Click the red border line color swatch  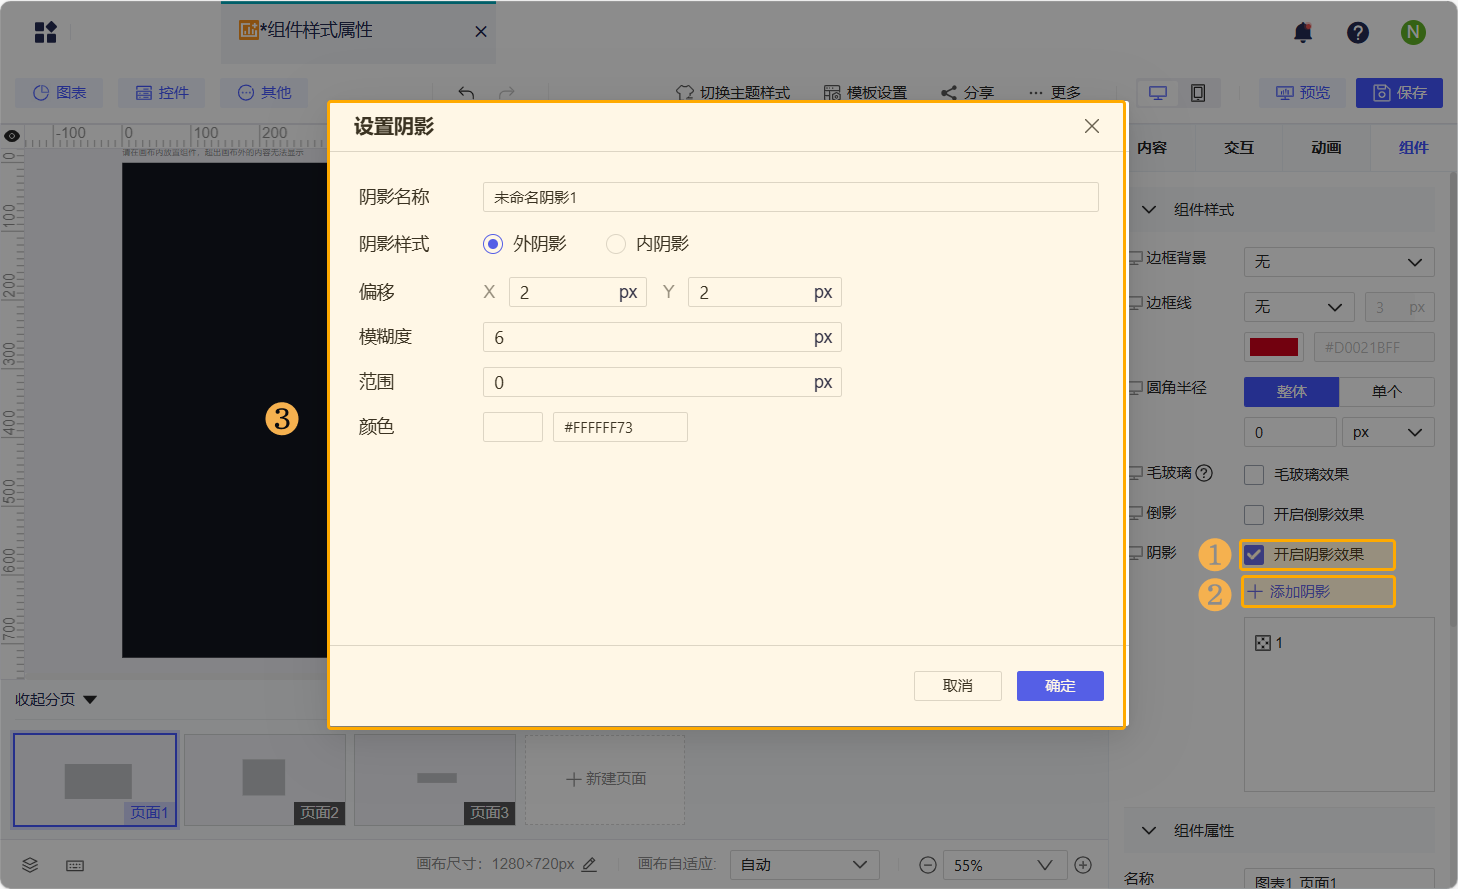(x=1273, y=346)
